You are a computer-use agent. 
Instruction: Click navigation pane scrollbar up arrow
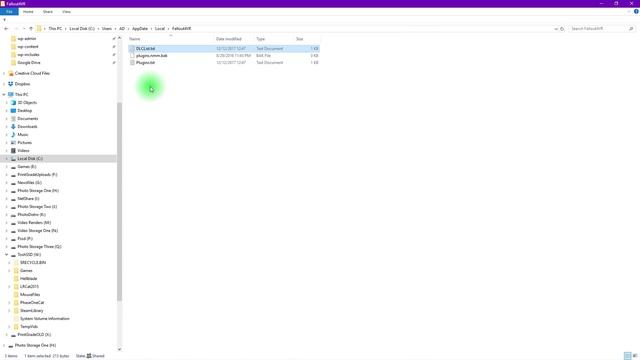(120, 38)
